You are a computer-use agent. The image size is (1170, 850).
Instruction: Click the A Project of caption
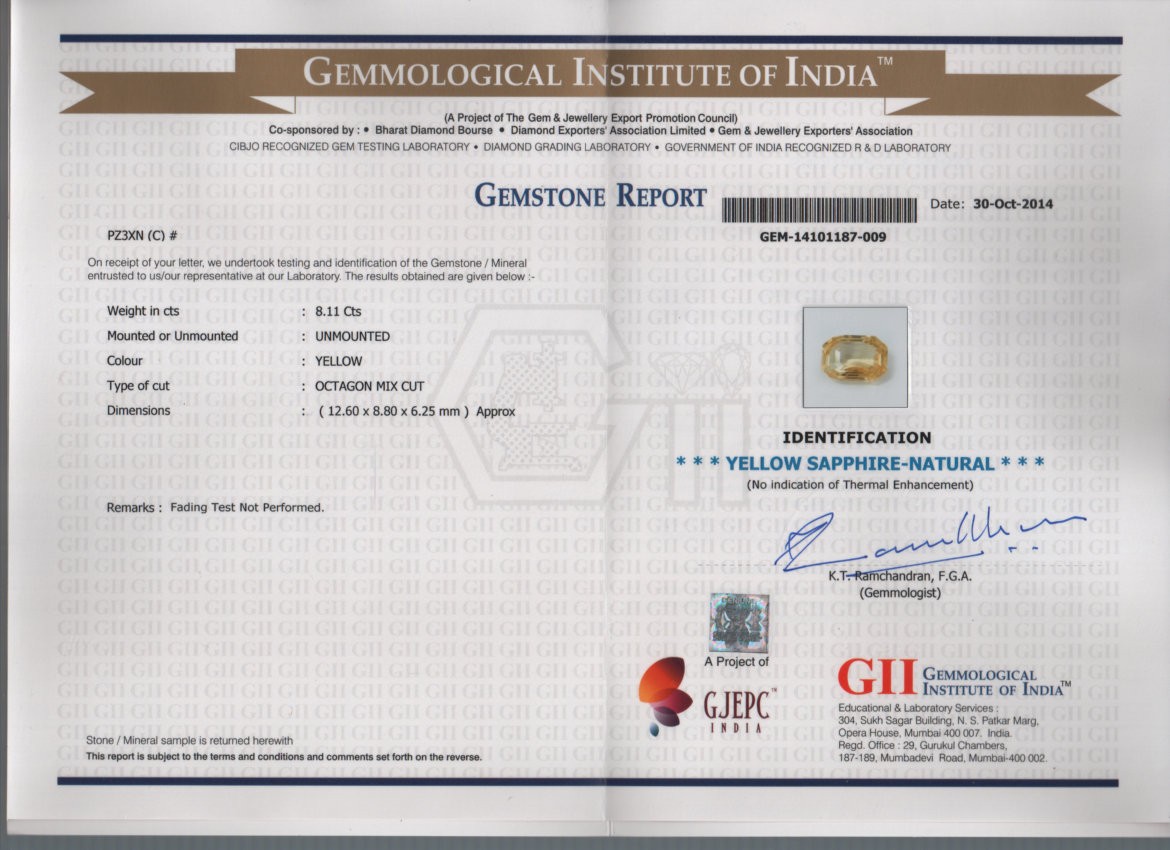point(736,661)
